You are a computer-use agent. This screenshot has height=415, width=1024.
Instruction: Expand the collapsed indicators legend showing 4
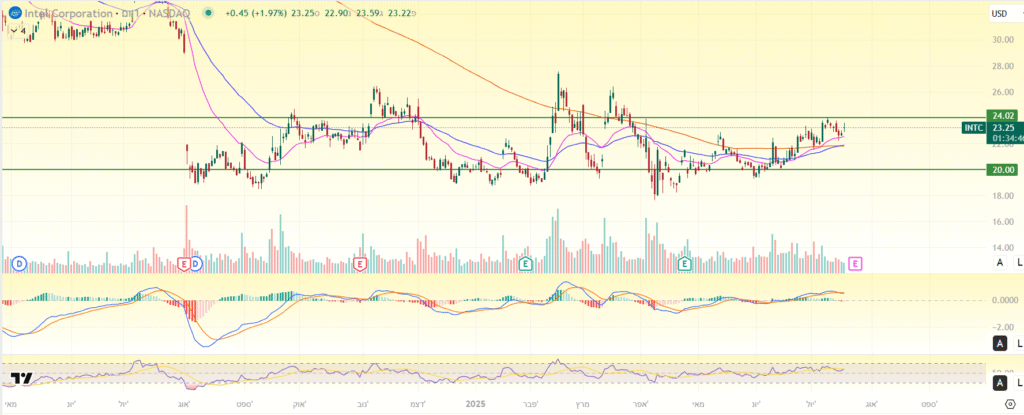coord(16,30)
